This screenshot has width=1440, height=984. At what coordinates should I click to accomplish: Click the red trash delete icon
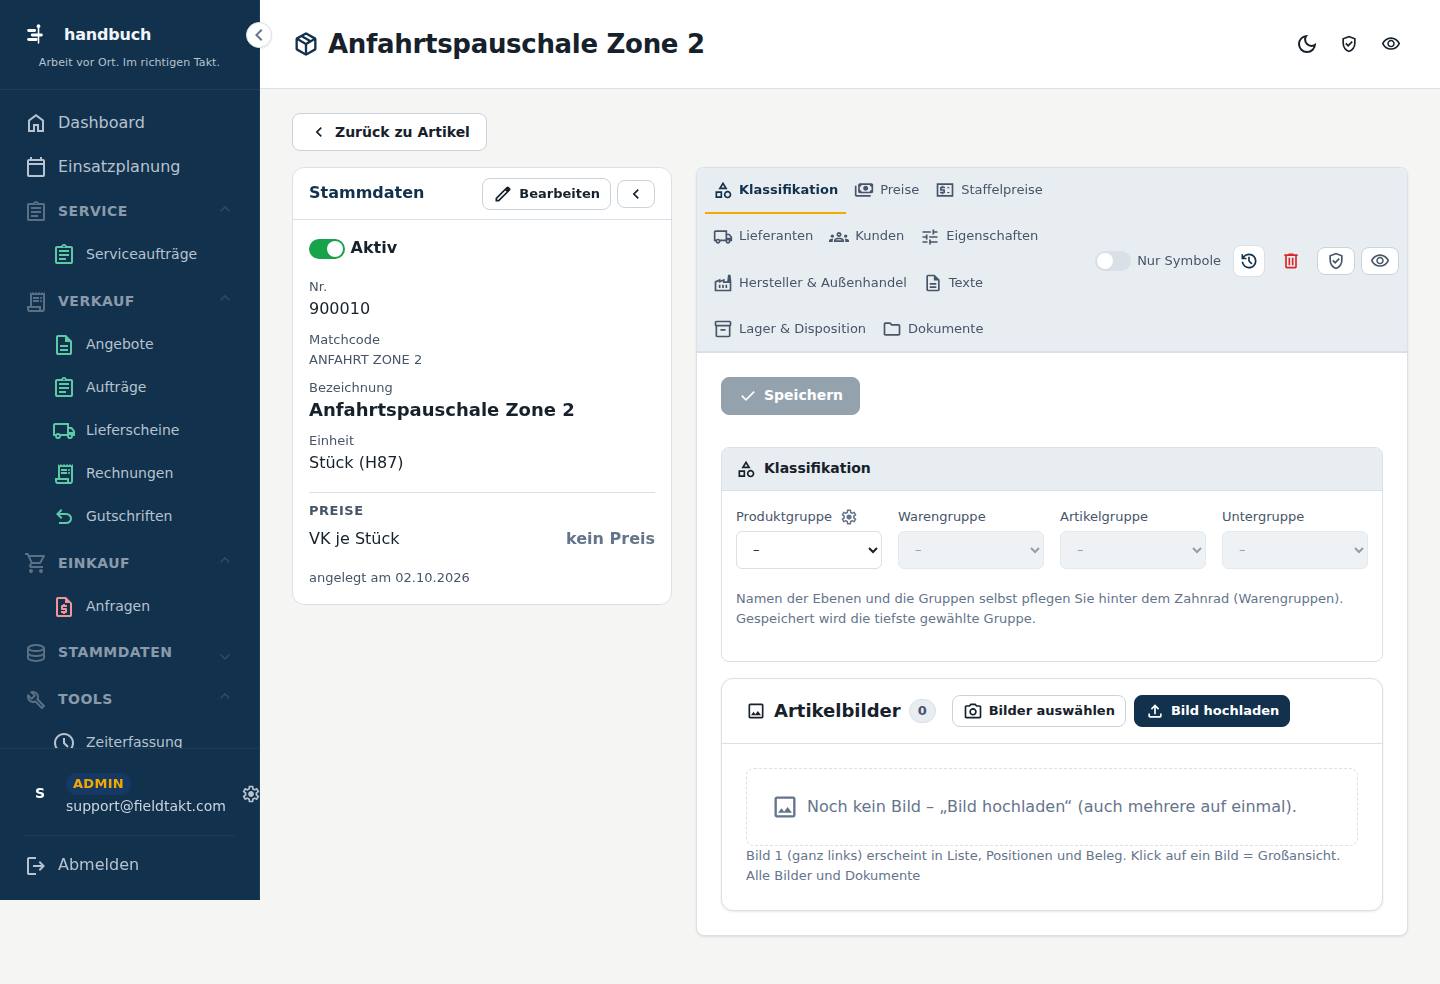click(1291, 261)
